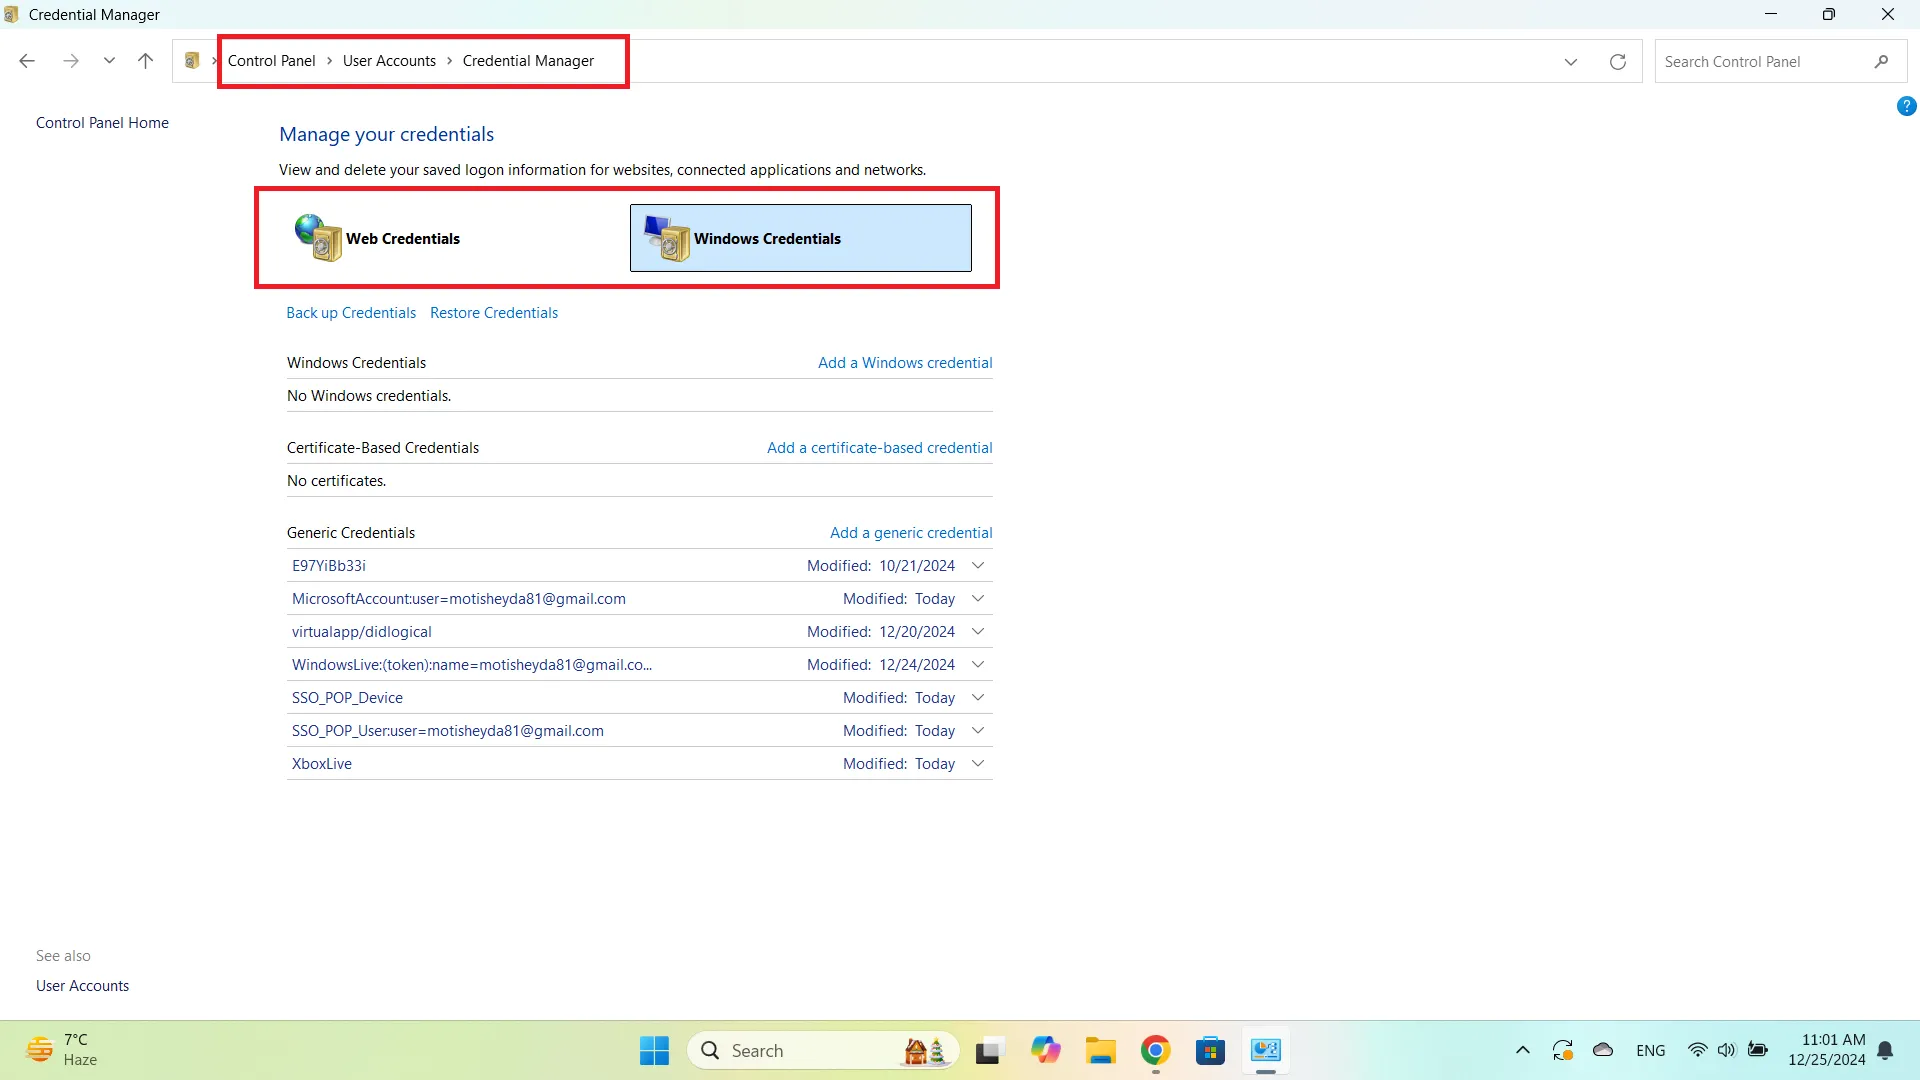1920x1080 pixels.
Task: Open the address bar history dropdown
Action: pyautogui.click(x=1570, y=62)
